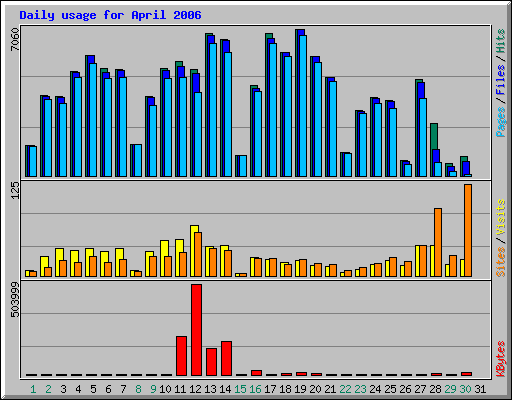Select day 31 on the date axis
Screen dimensions: 512x400
[x=480, y=389]
